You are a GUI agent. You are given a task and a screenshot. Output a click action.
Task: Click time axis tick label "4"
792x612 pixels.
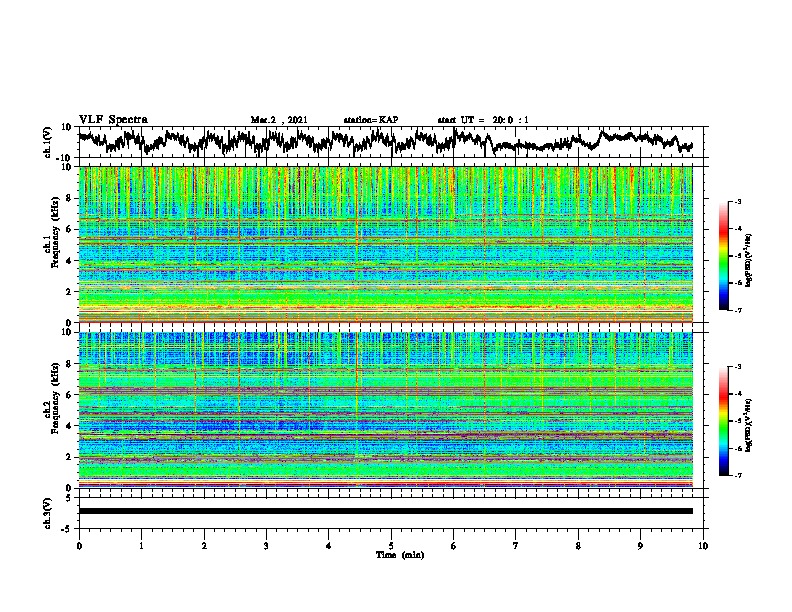point(329,546)
